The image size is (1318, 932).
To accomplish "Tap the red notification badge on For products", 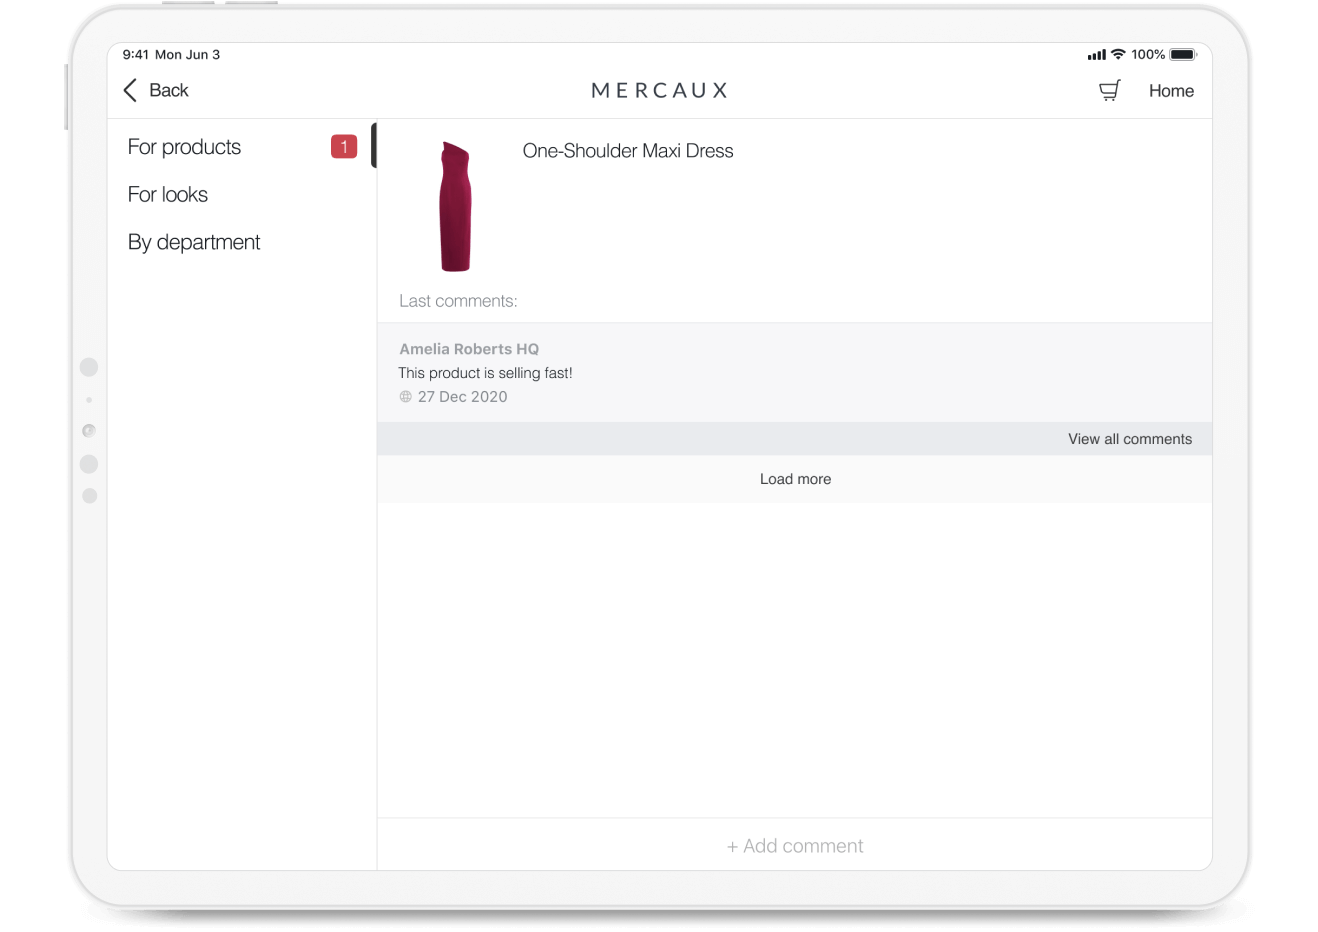I will 343,147.
